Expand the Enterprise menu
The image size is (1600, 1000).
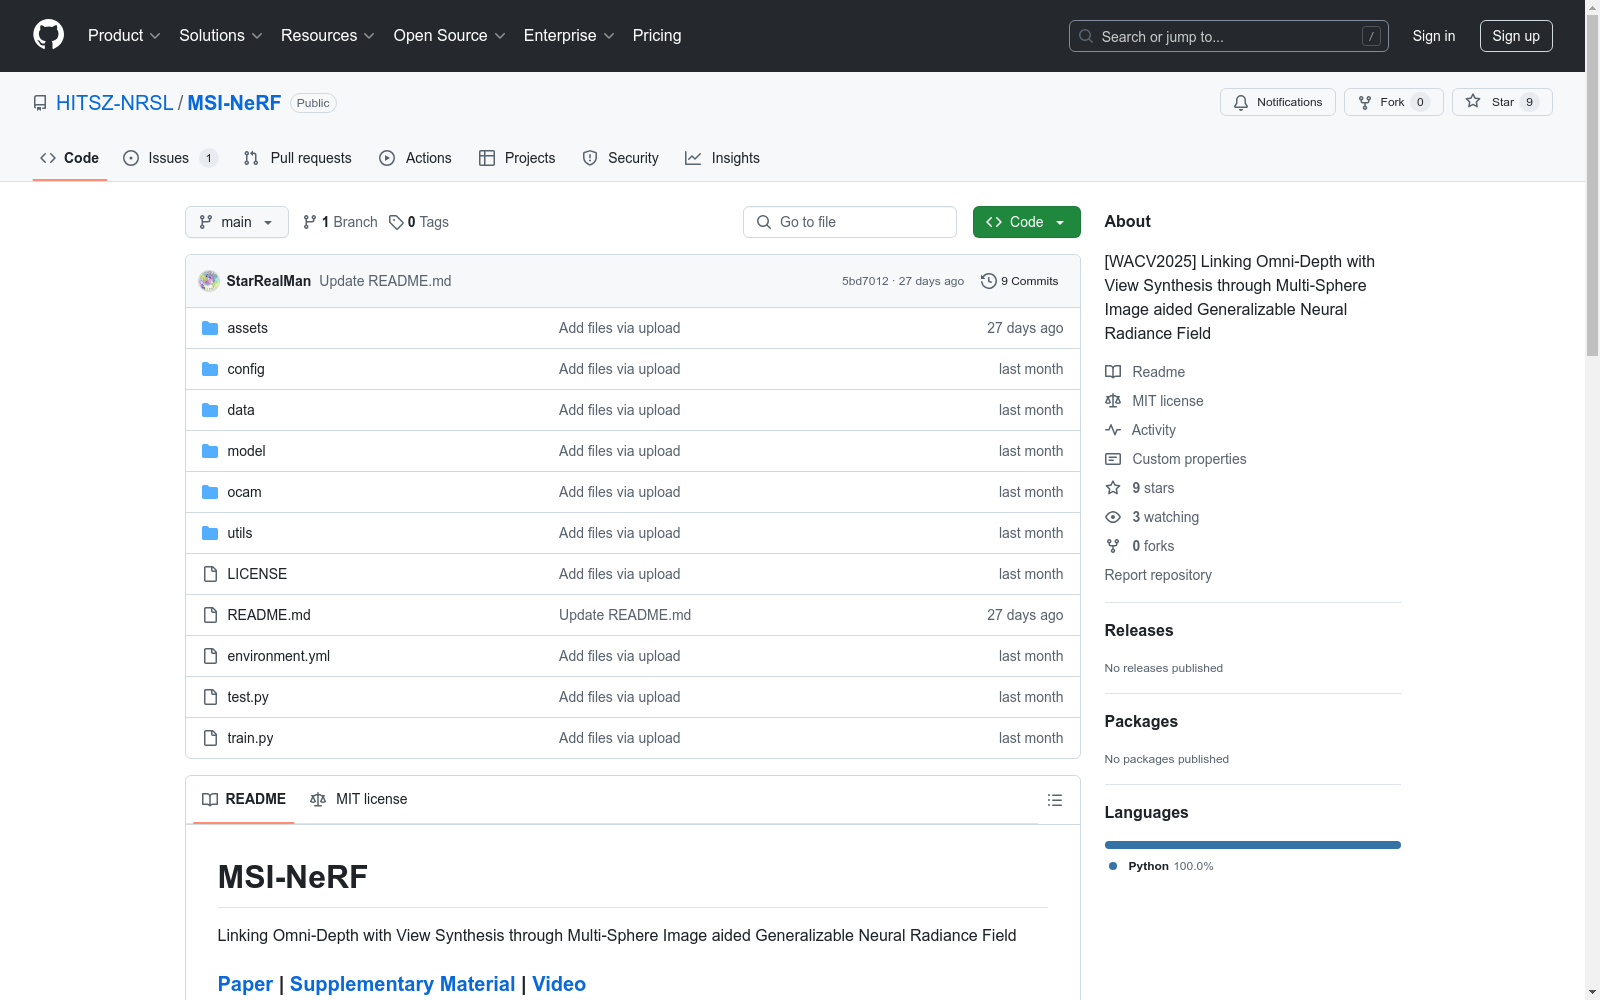coord(569,35)
